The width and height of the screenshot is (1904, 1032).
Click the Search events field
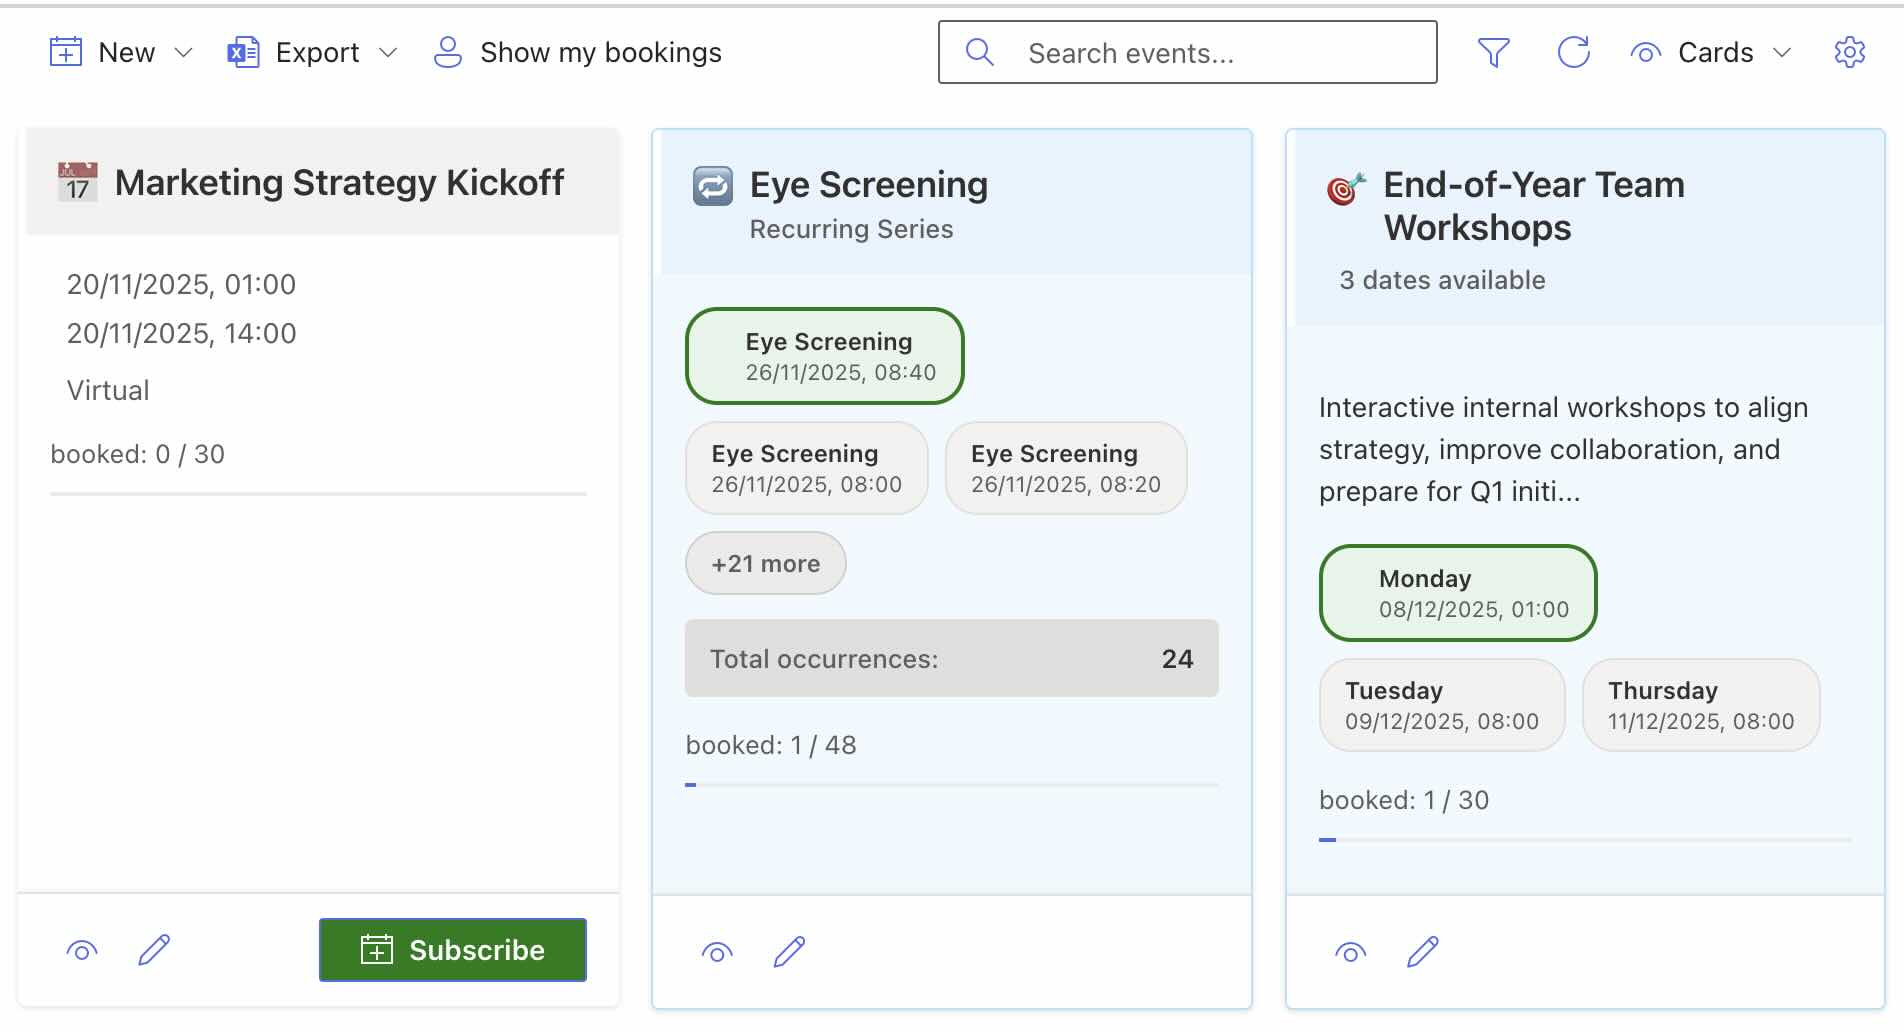pyautogui.click(x=1187, y=52)
